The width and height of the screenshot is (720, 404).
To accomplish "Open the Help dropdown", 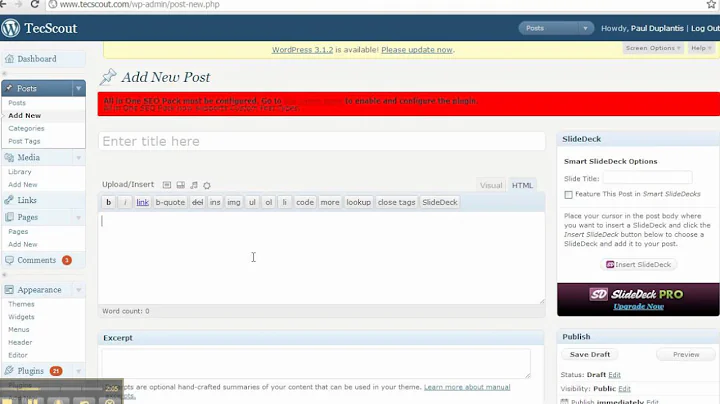I will 701,48.
